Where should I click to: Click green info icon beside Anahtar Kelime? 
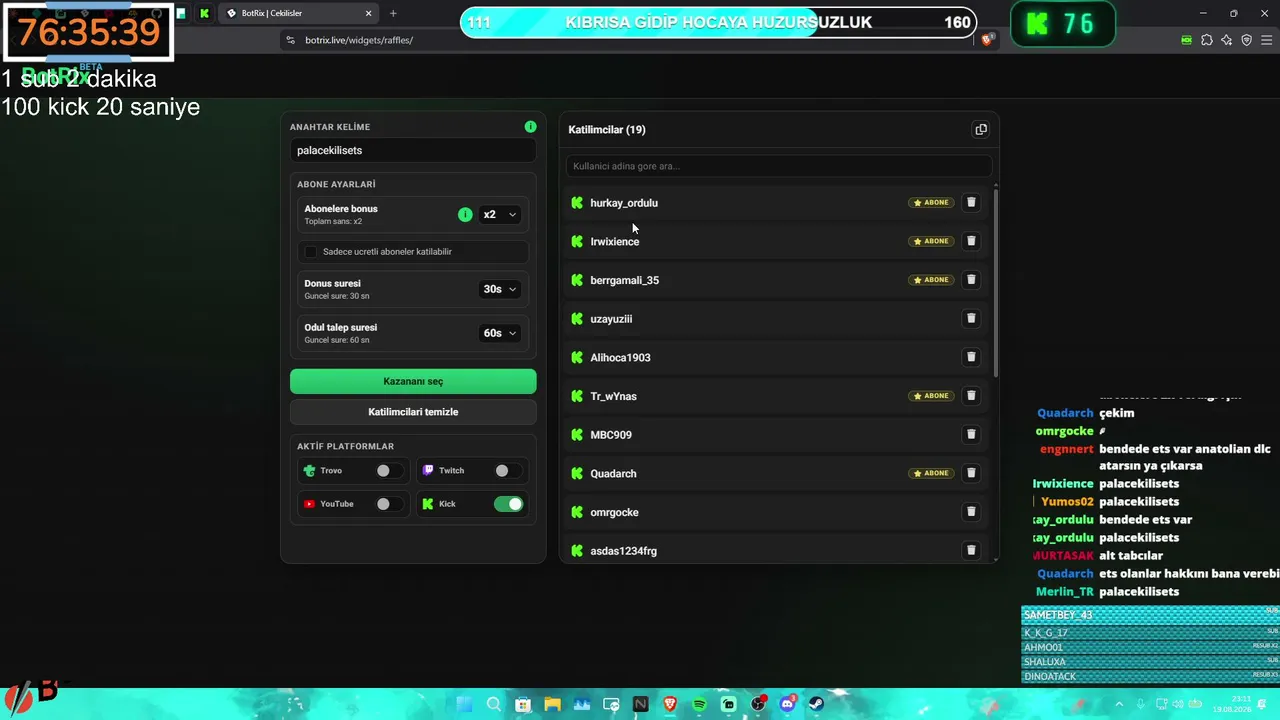530,127
